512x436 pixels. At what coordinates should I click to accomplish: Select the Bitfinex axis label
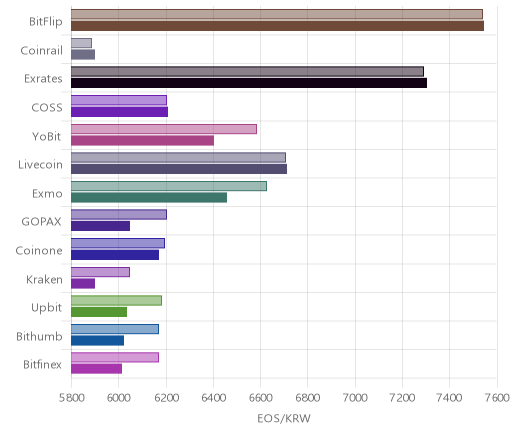[x=42, y=365]
